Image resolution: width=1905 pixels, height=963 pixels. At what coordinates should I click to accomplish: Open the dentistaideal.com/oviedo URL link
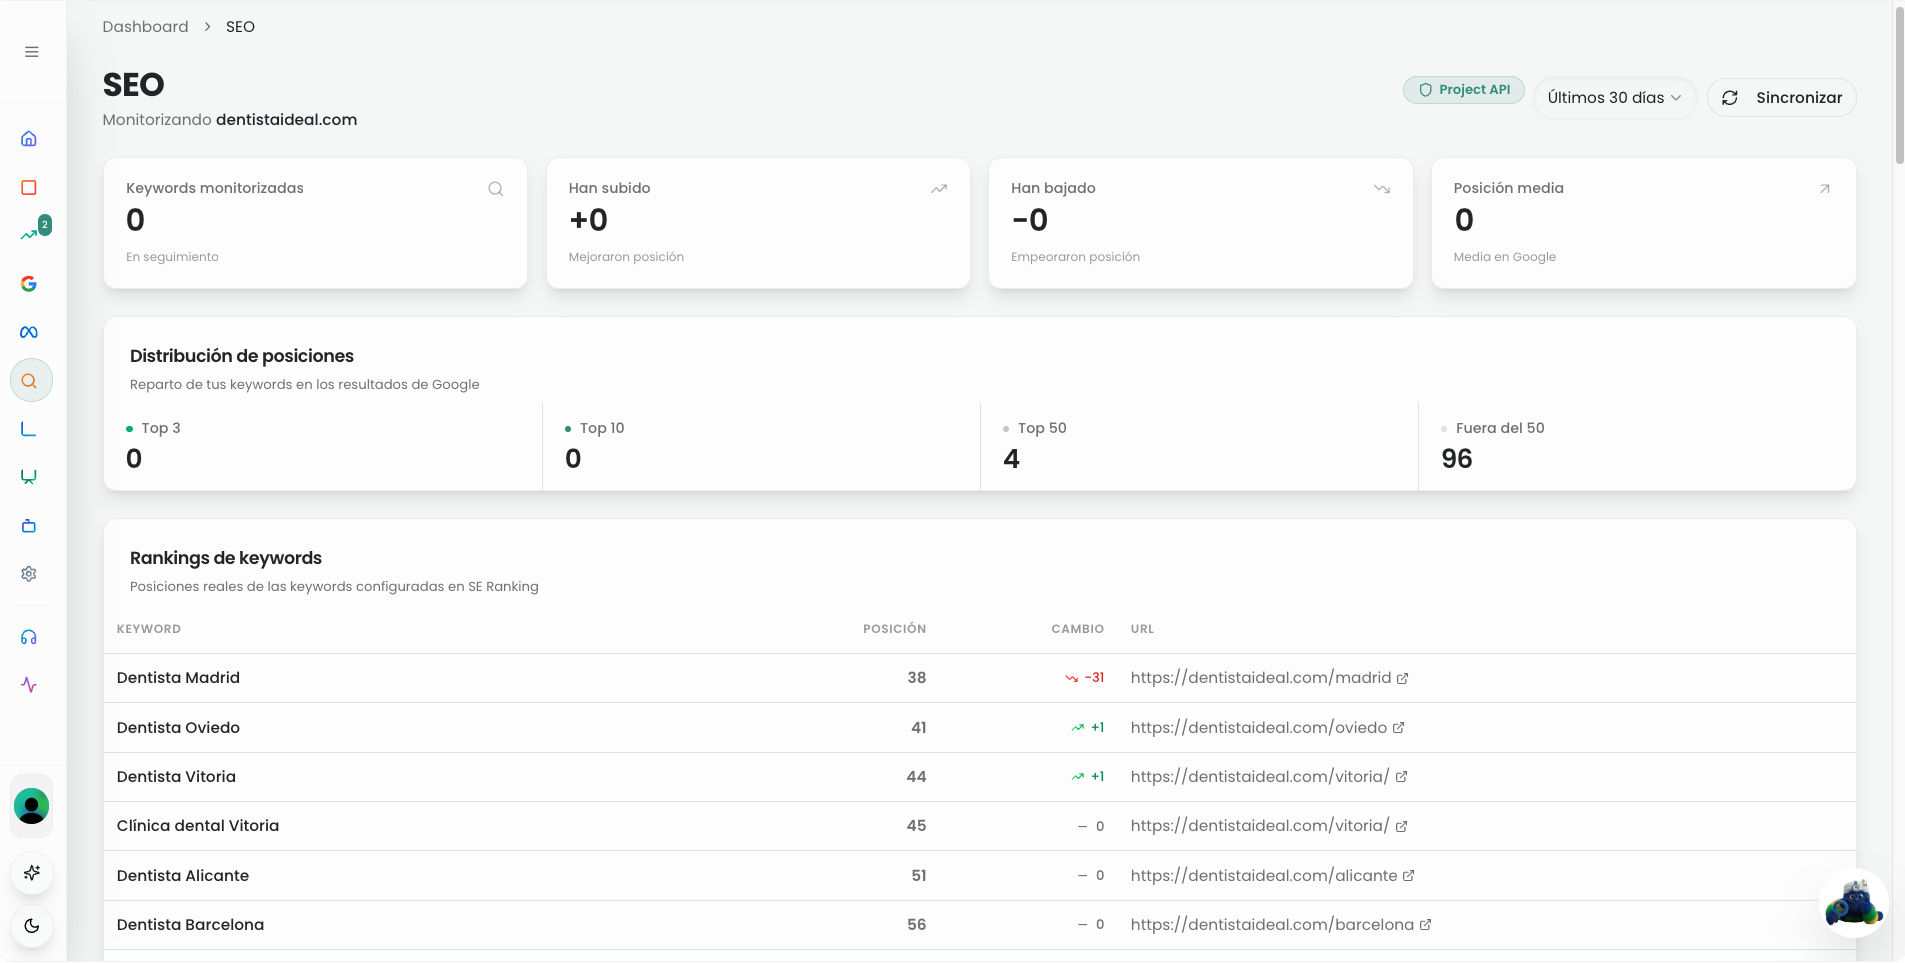[x=1267, y=728]
